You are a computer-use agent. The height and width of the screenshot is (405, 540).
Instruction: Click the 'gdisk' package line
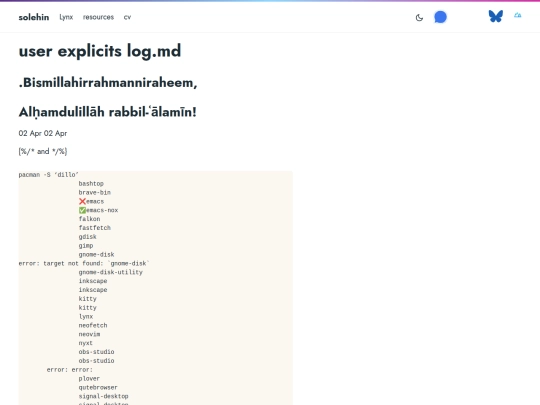[x=87, y=237]
